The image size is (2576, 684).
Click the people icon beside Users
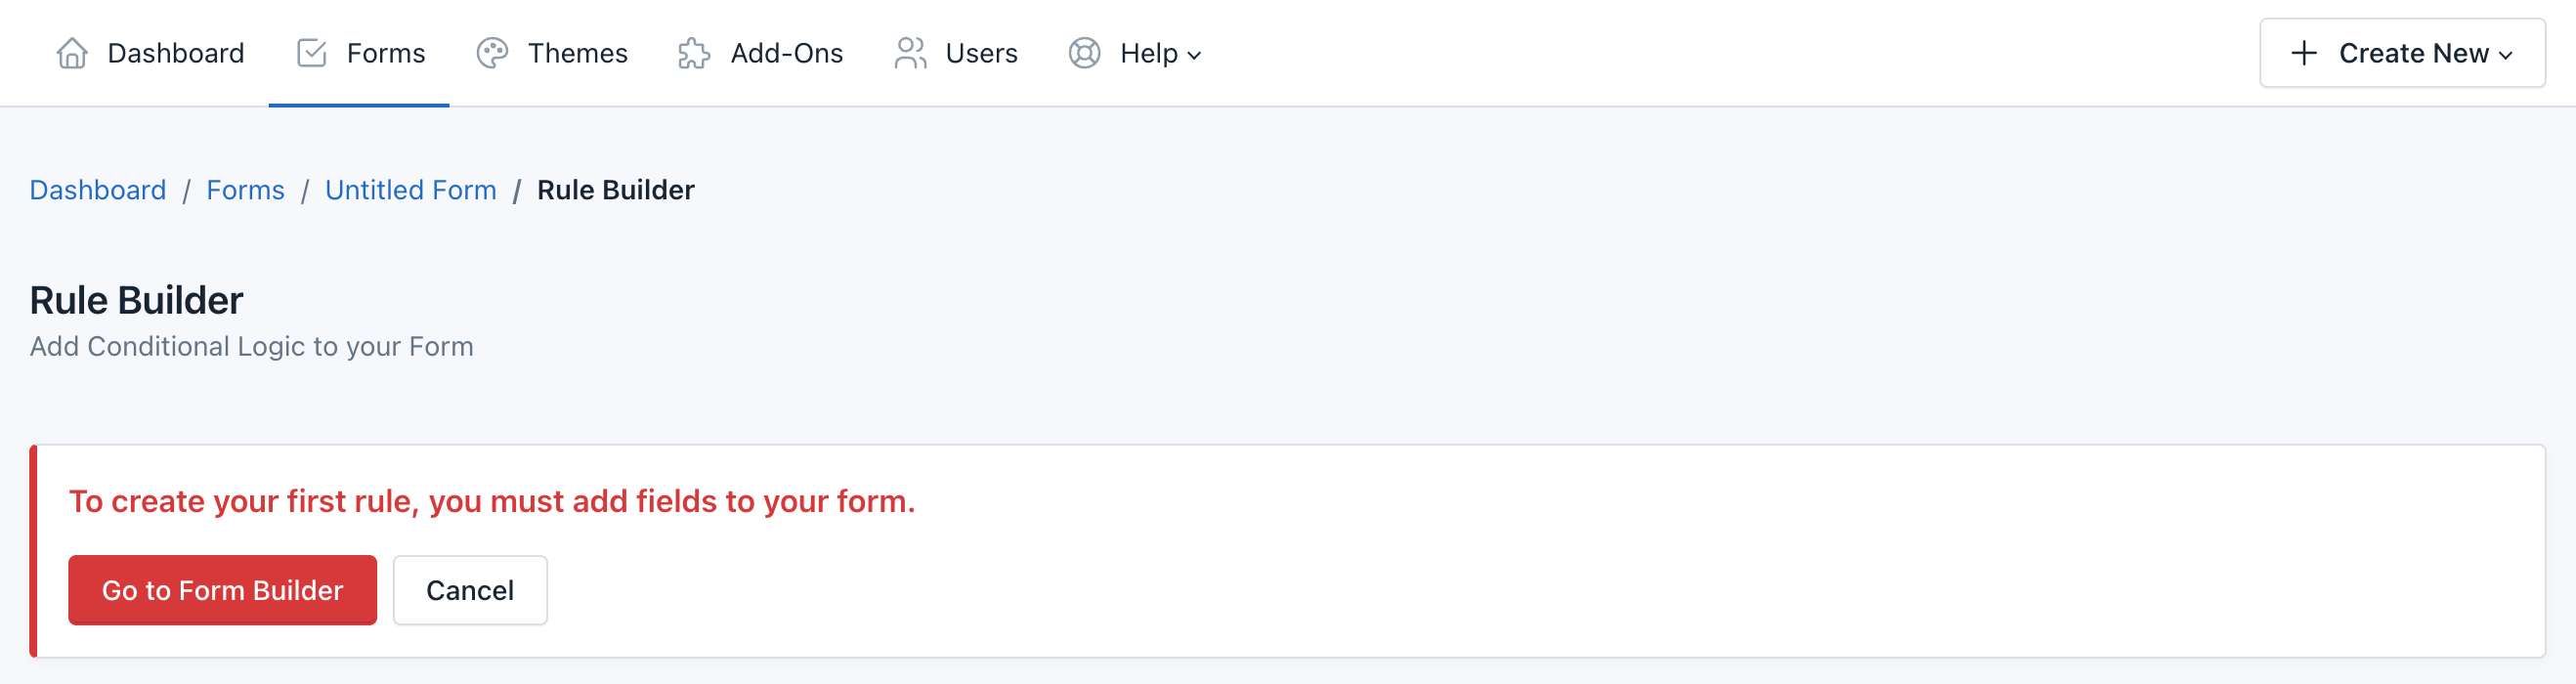click(x=910, y=53)
